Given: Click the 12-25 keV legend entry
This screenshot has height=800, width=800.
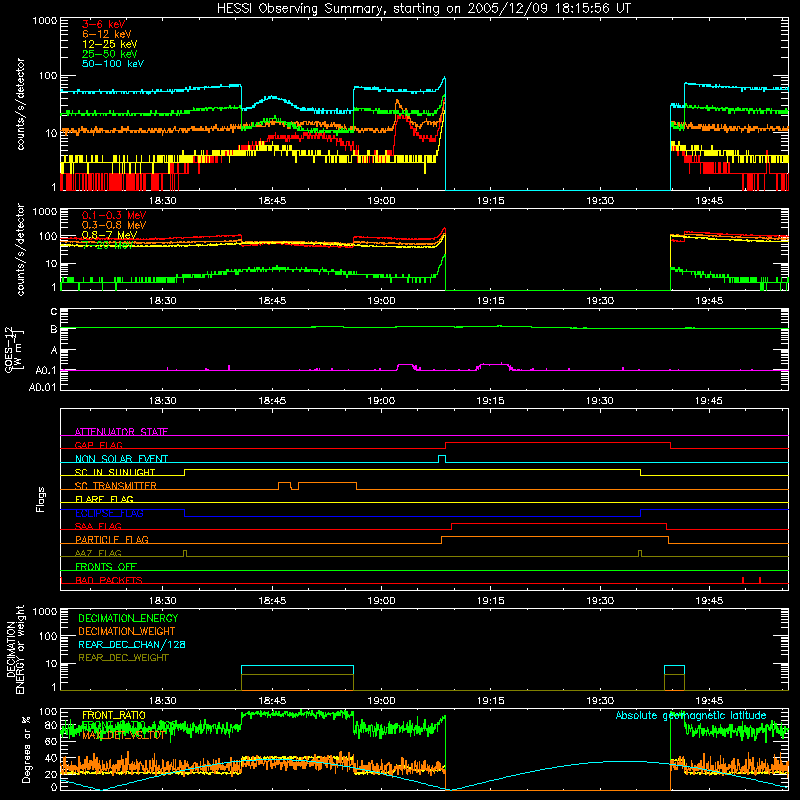Looking at the screenshot, I should click(109, 44).
